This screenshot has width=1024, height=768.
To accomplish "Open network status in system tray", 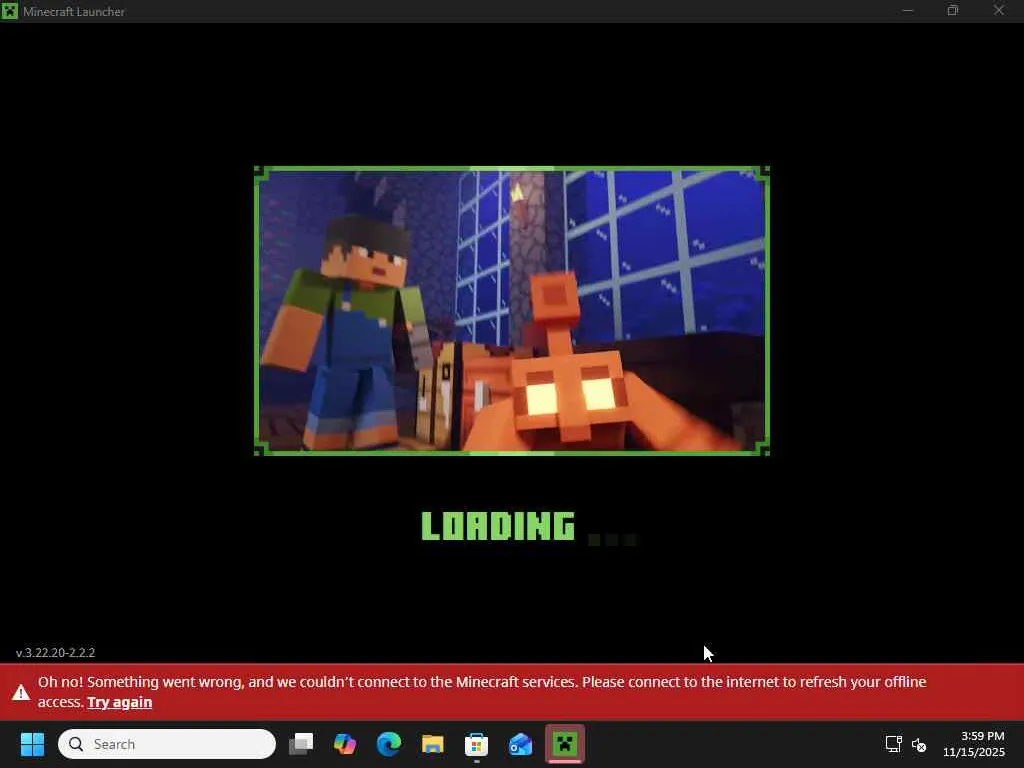I will point(893,744).
